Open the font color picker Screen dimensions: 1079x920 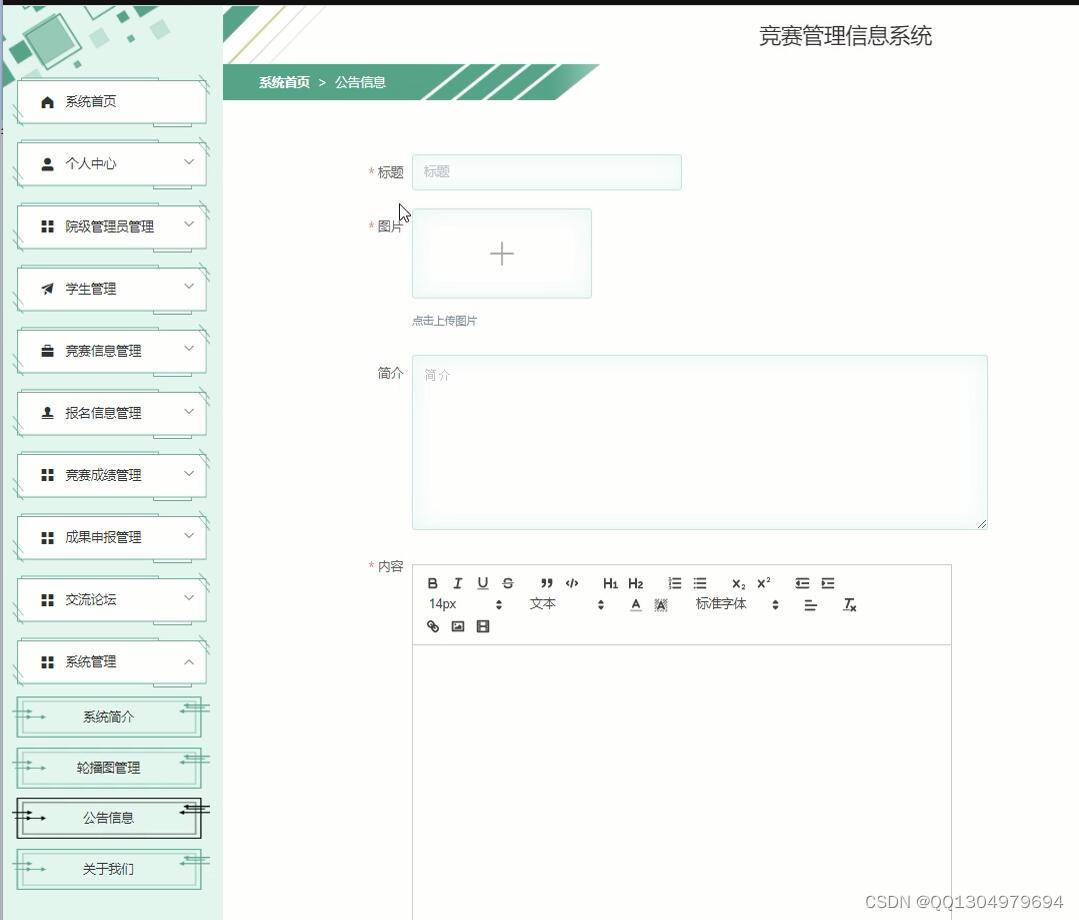pos(635,604)
